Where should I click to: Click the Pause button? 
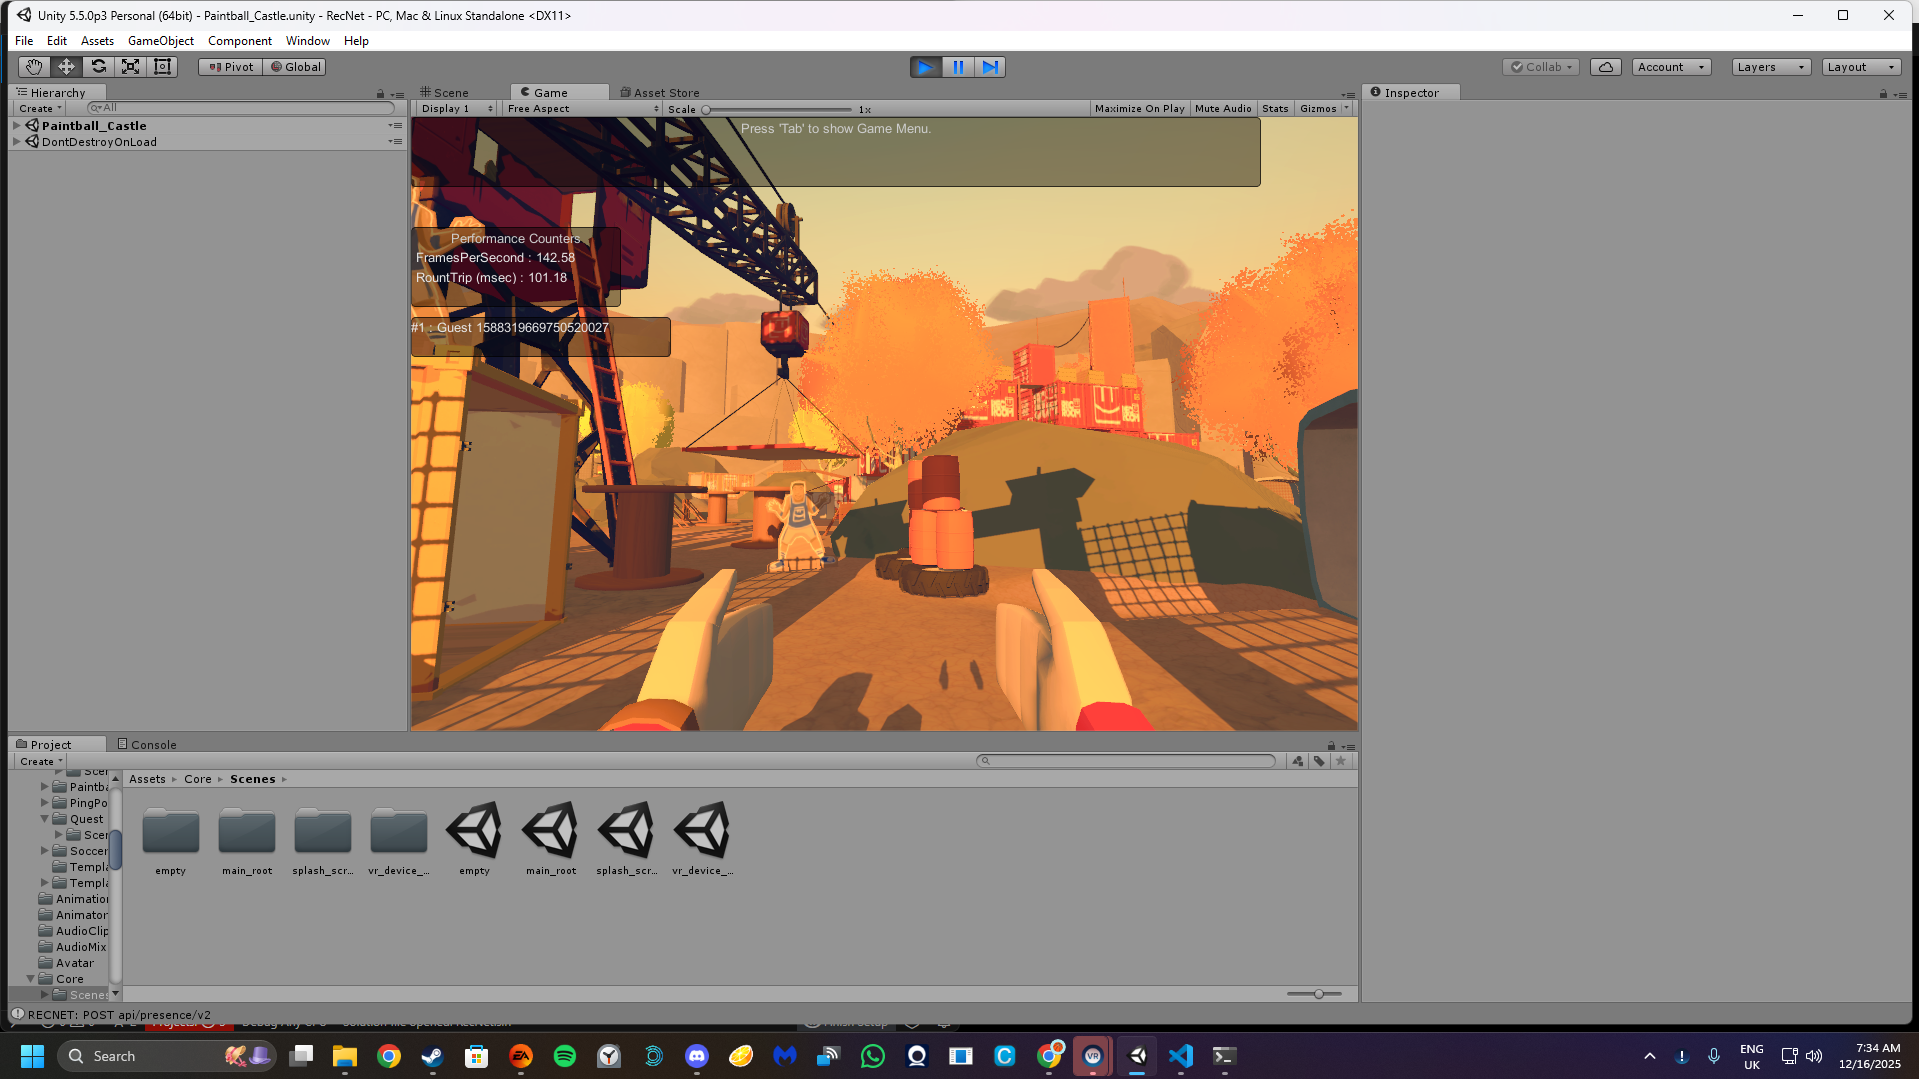(958, 67)
